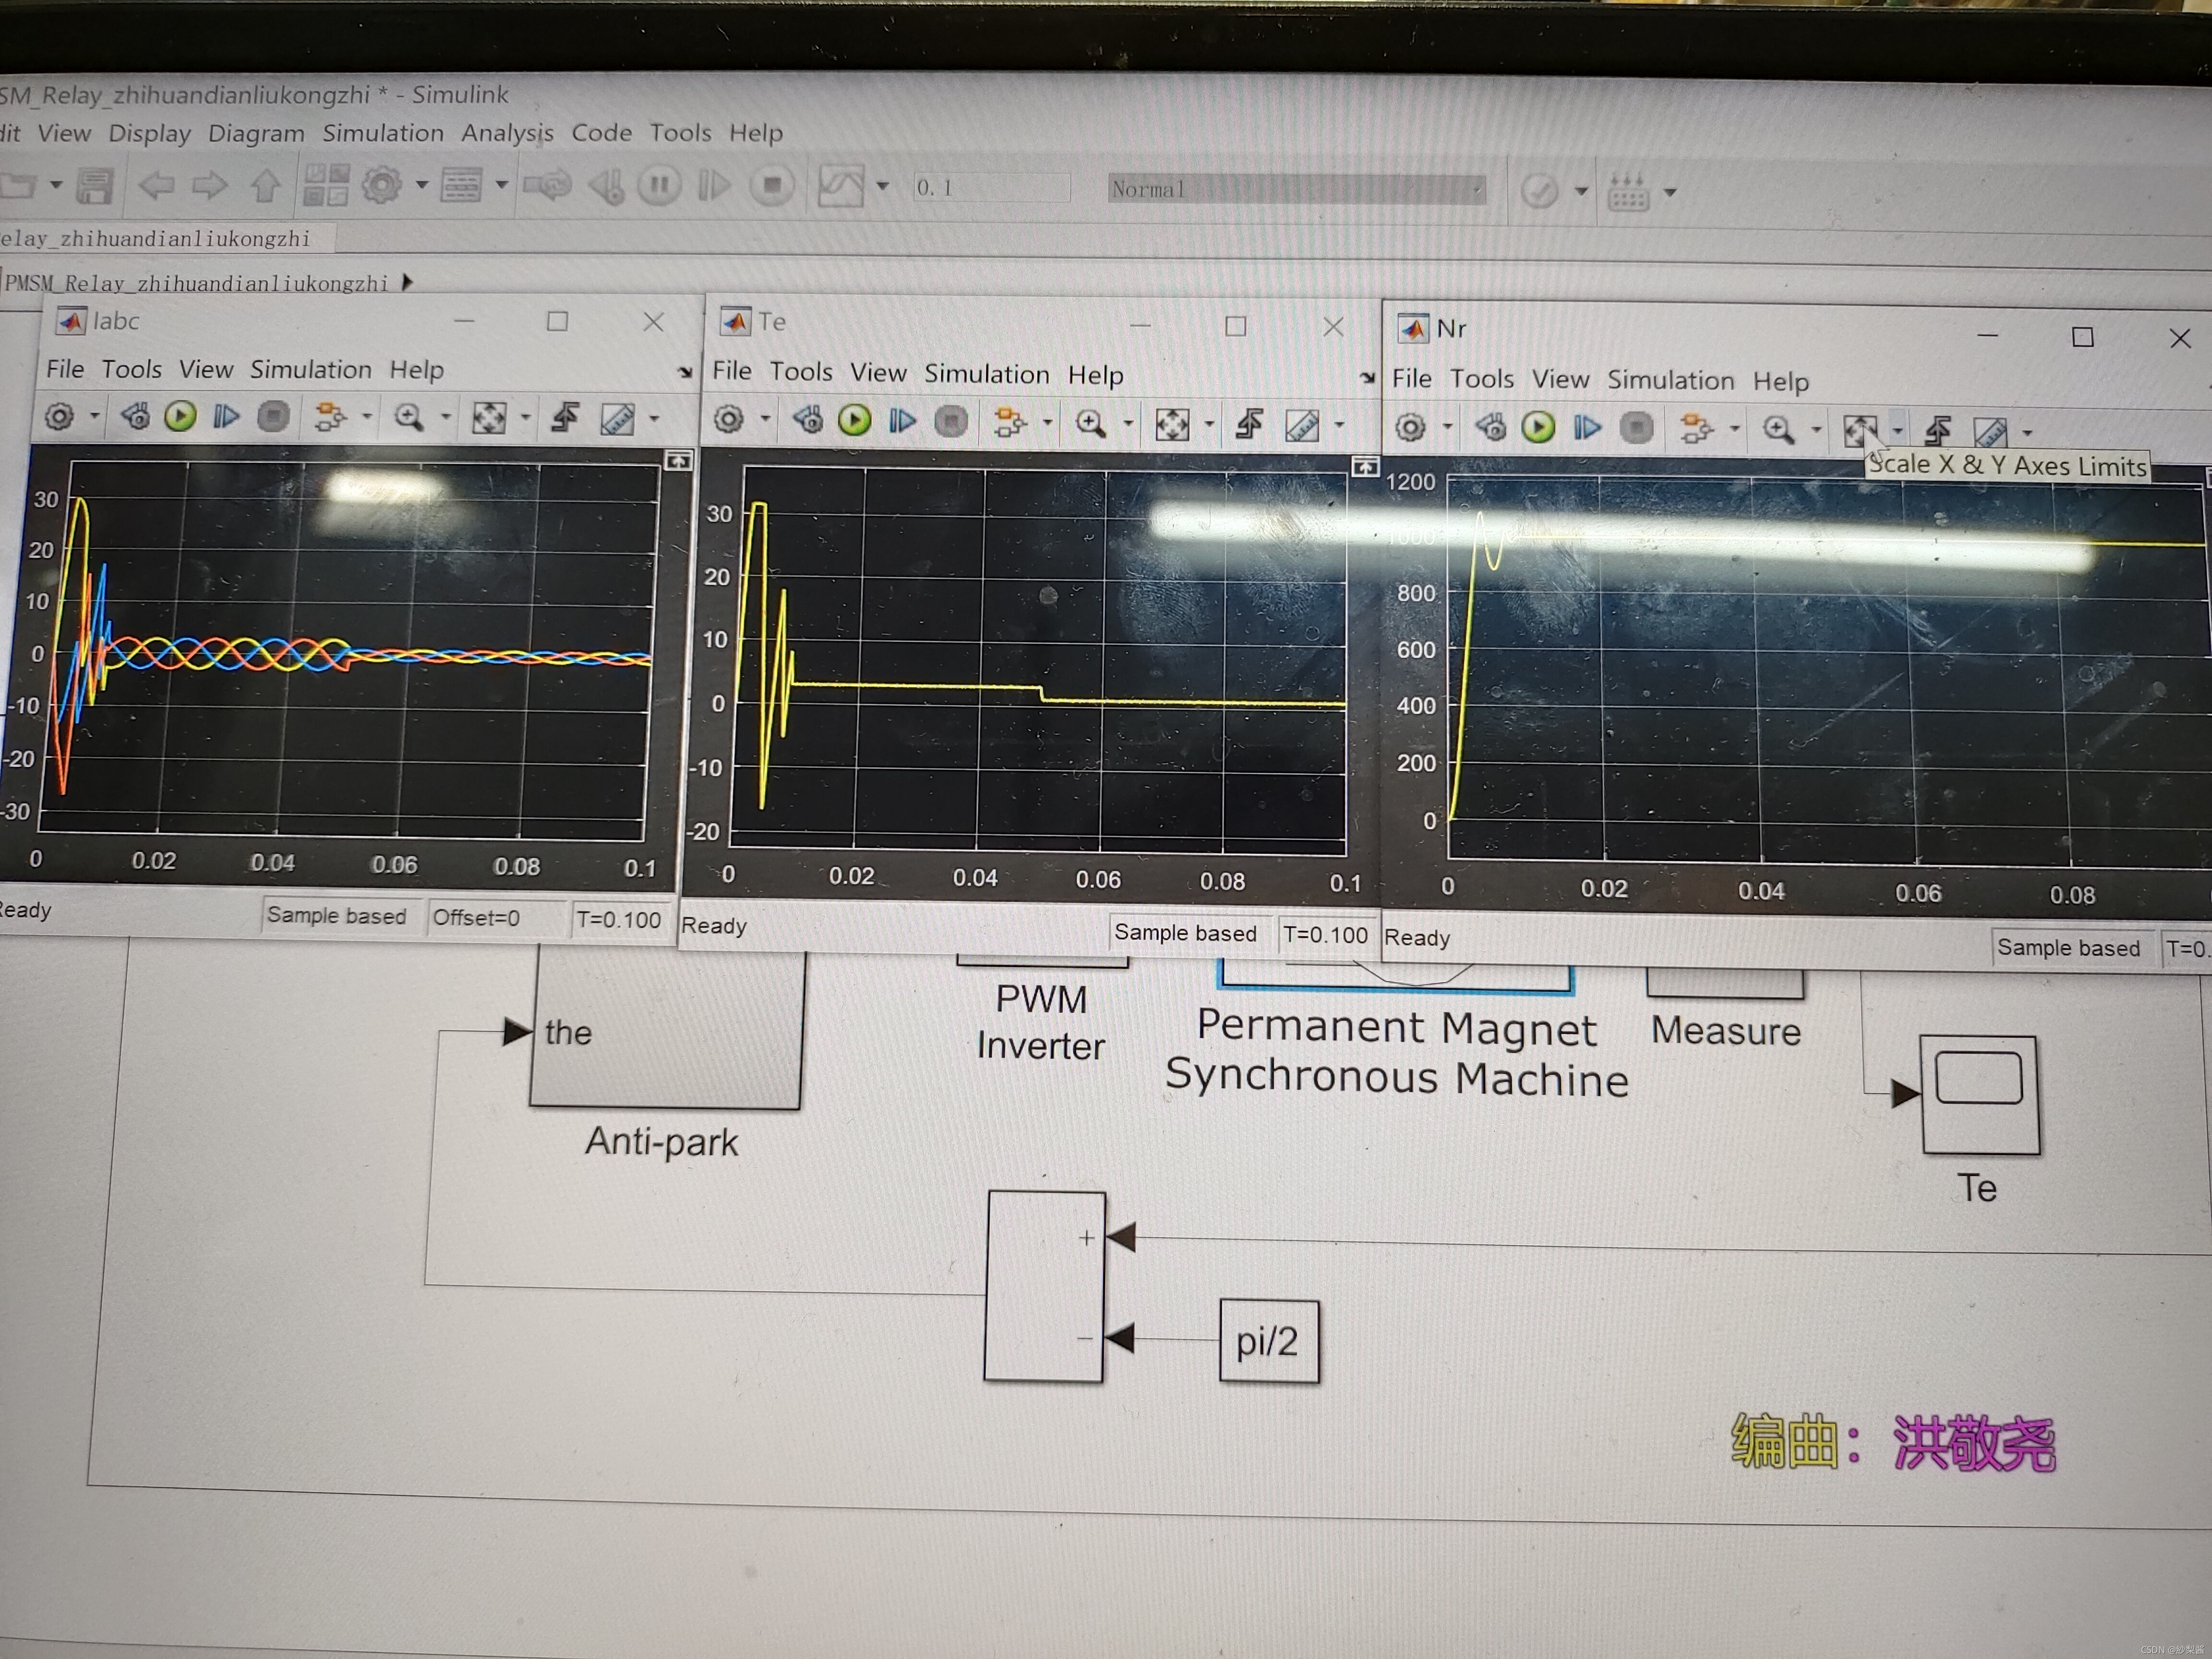Select the sum block with plus and minus

[x=1044, y=1287]
